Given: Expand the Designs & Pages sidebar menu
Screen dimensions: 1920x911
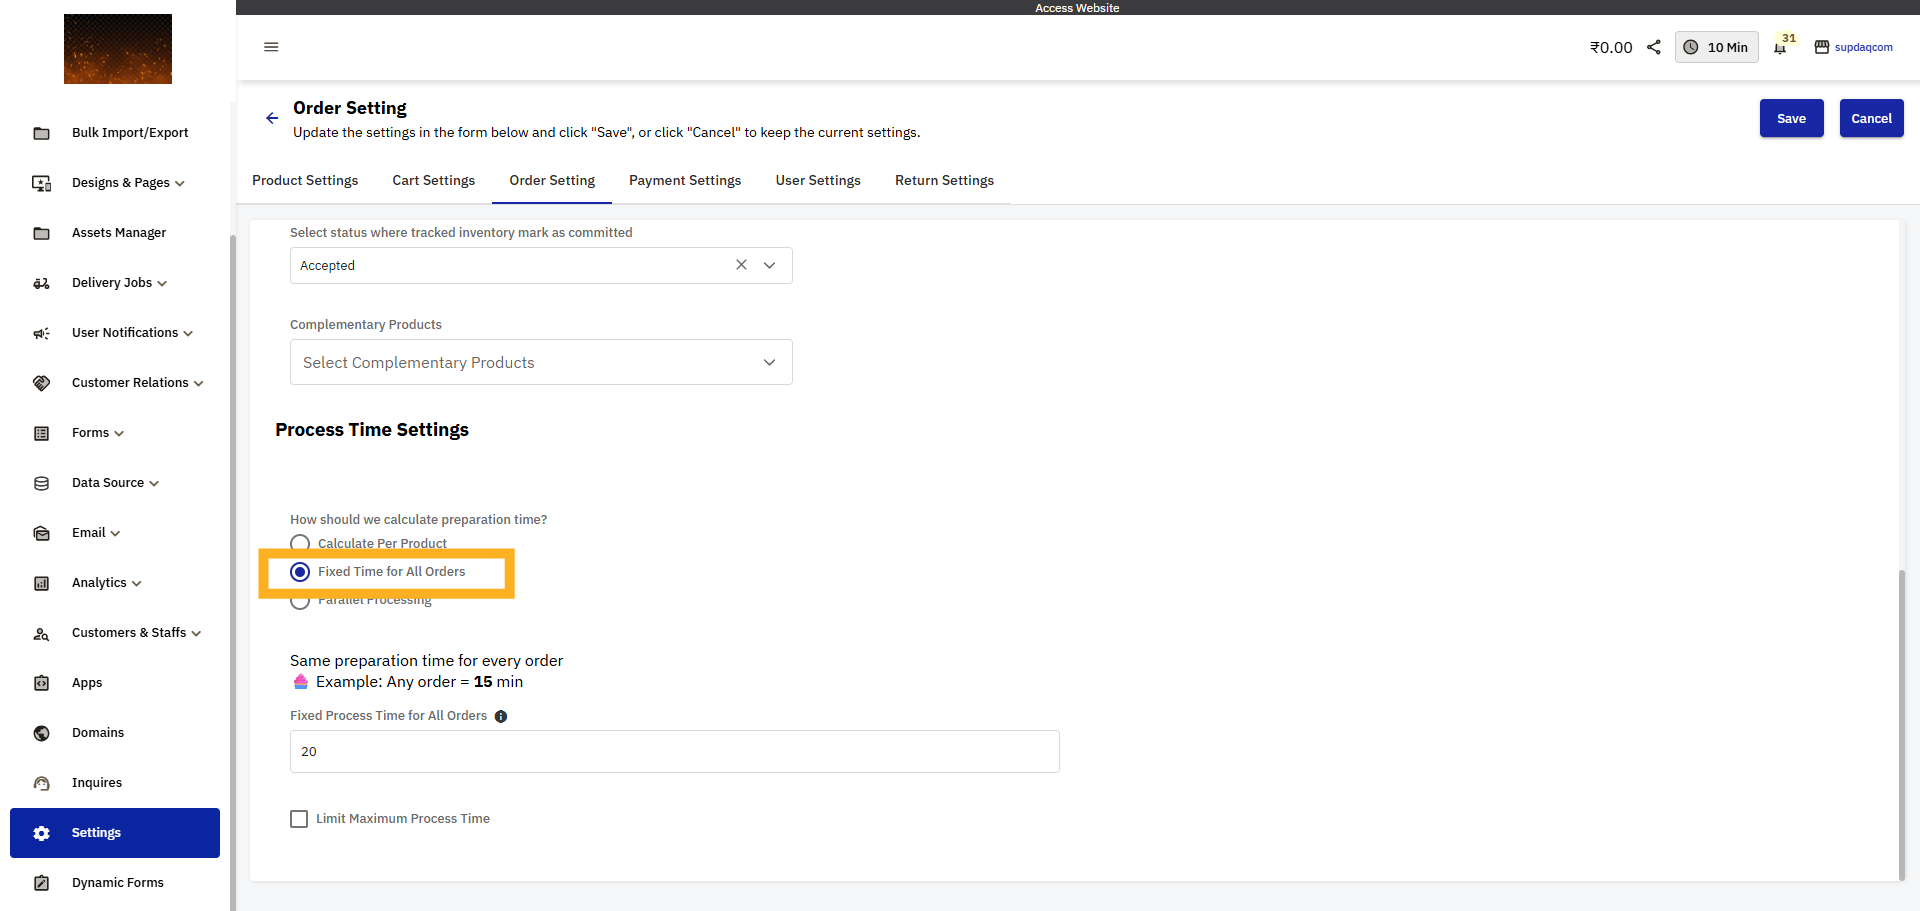Looking at the screenshot, I should (x=128, y=183).
